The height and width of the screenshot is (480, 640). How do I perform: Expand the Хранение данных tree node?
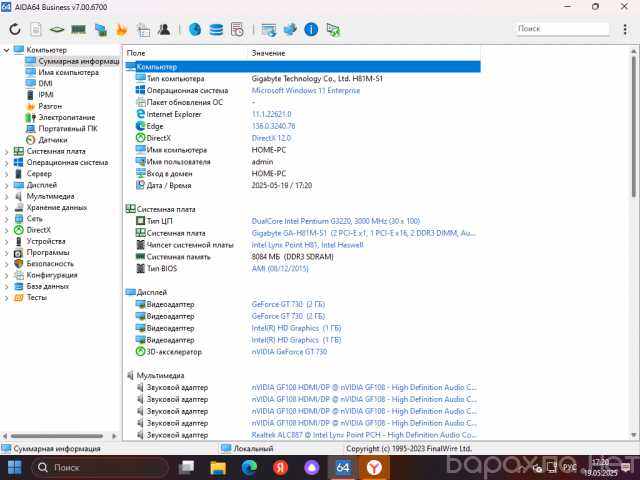6,208
